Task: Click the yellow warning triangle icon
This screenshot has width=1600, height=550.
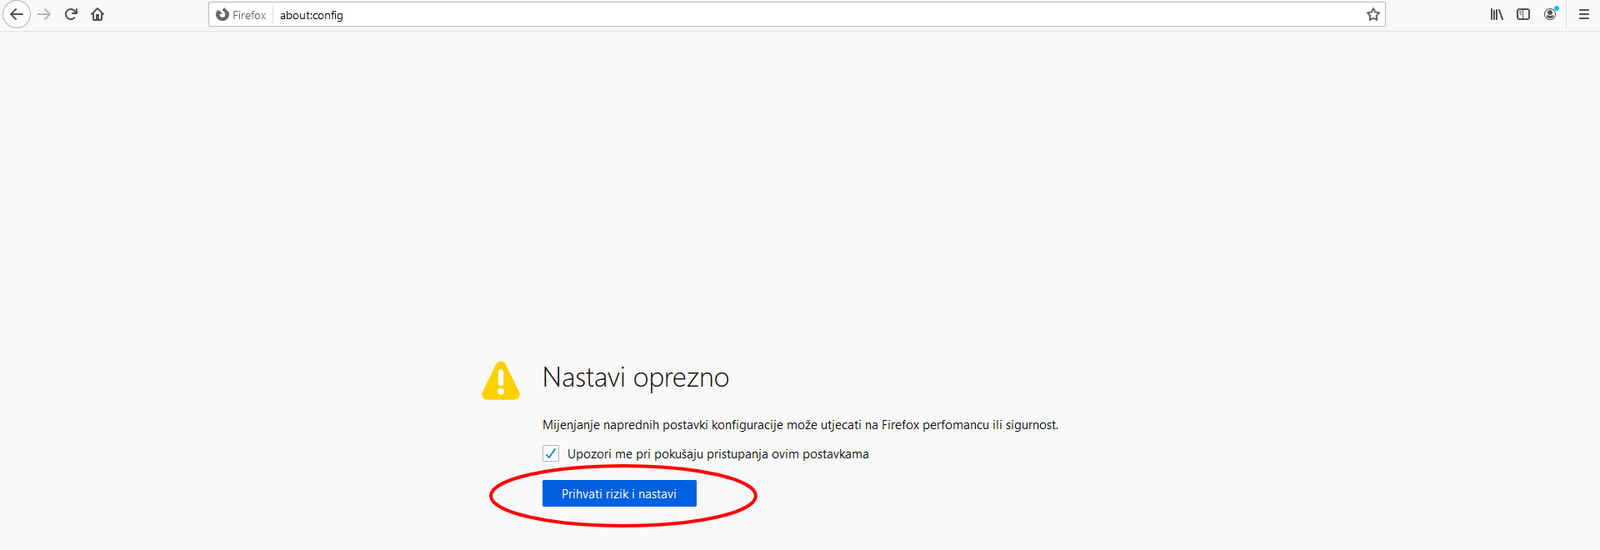Action: pyautogui.click(x=501, y=381)
